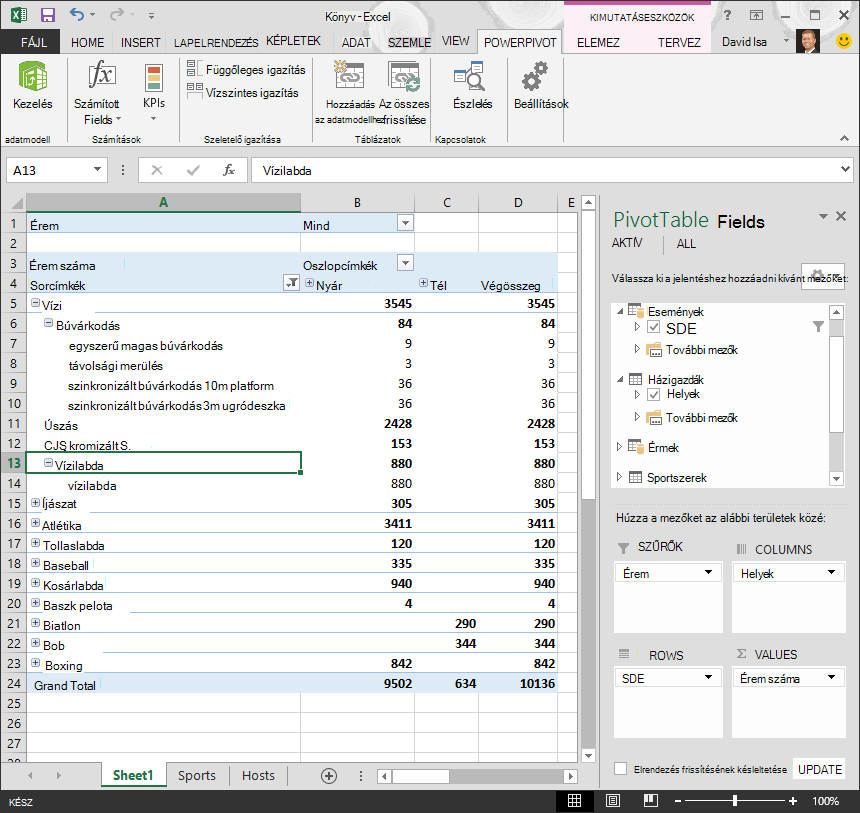The height and width of the screenshot is (813, 860).
Task: Open the Érem száma dropdown in VALUES area
Action: [831, 678]
